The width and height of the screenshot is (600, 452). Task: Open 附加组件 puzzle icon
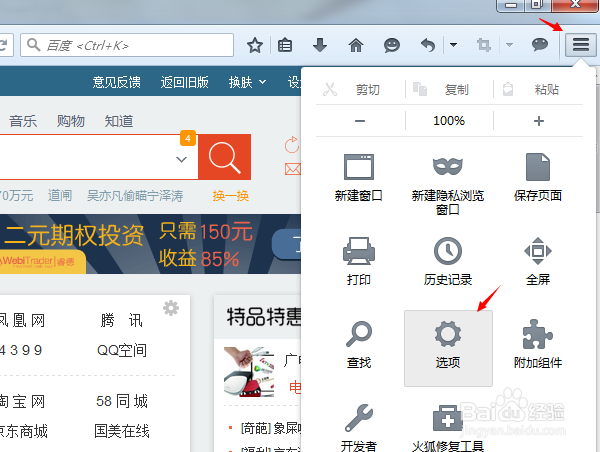pos(538,334)
